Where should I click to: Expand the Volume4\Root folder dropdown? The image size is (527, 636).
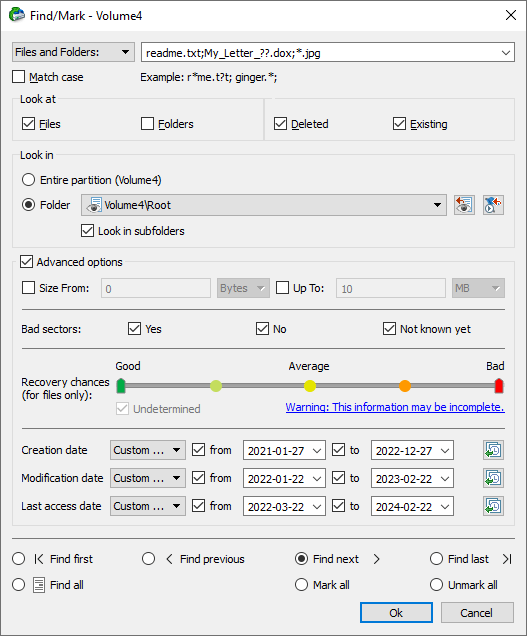pyautogui.click(x=264, y=205)
